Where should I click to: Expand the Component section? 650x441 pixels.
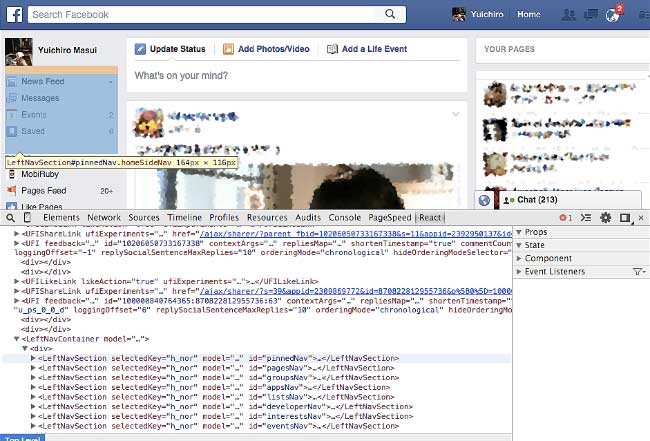click(x=519, y=258)
